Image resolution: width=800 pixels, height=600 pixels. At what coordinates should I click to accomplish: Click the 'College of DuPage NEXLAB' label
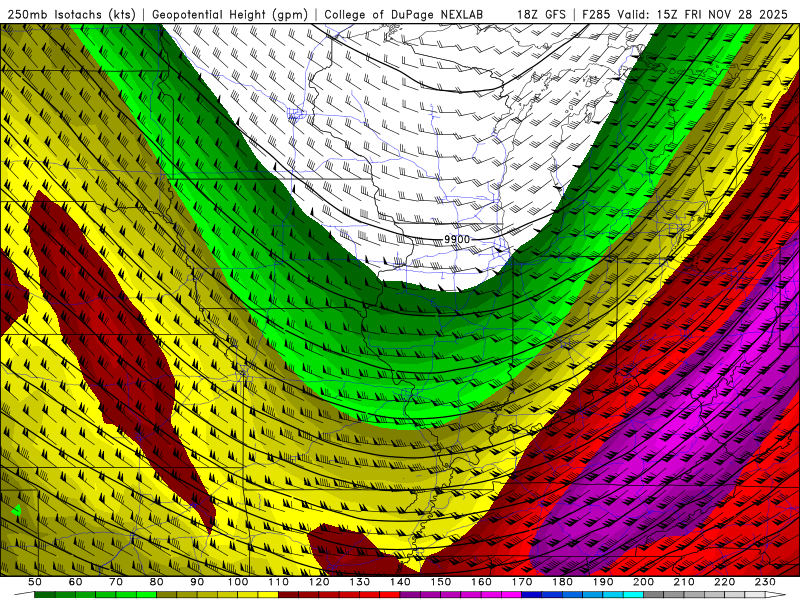(x=404, y=14)
